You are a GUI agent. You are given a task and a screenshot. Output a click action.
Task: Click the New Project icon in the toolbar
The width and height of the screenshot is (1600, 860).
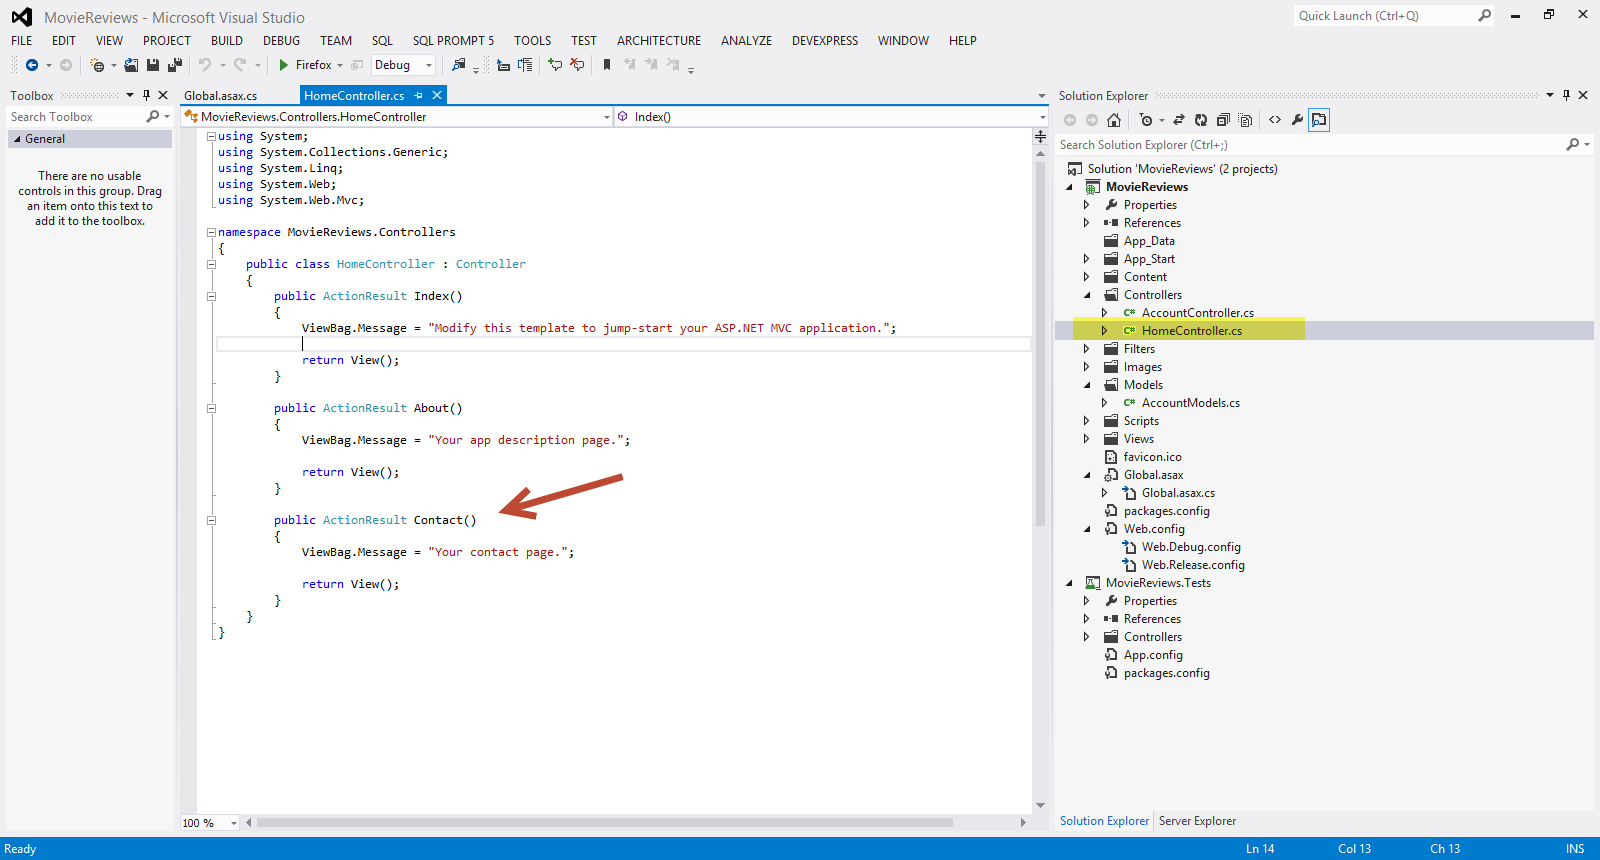pos(97,65)
